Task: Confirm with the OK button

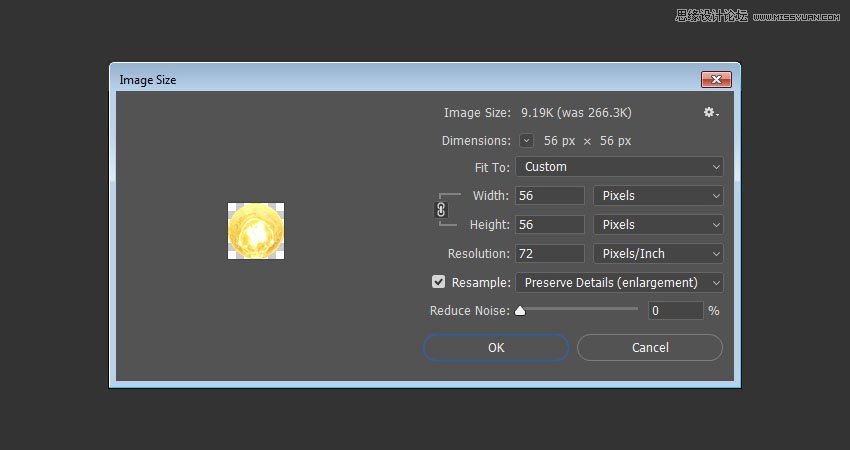Action: (496, 348)
